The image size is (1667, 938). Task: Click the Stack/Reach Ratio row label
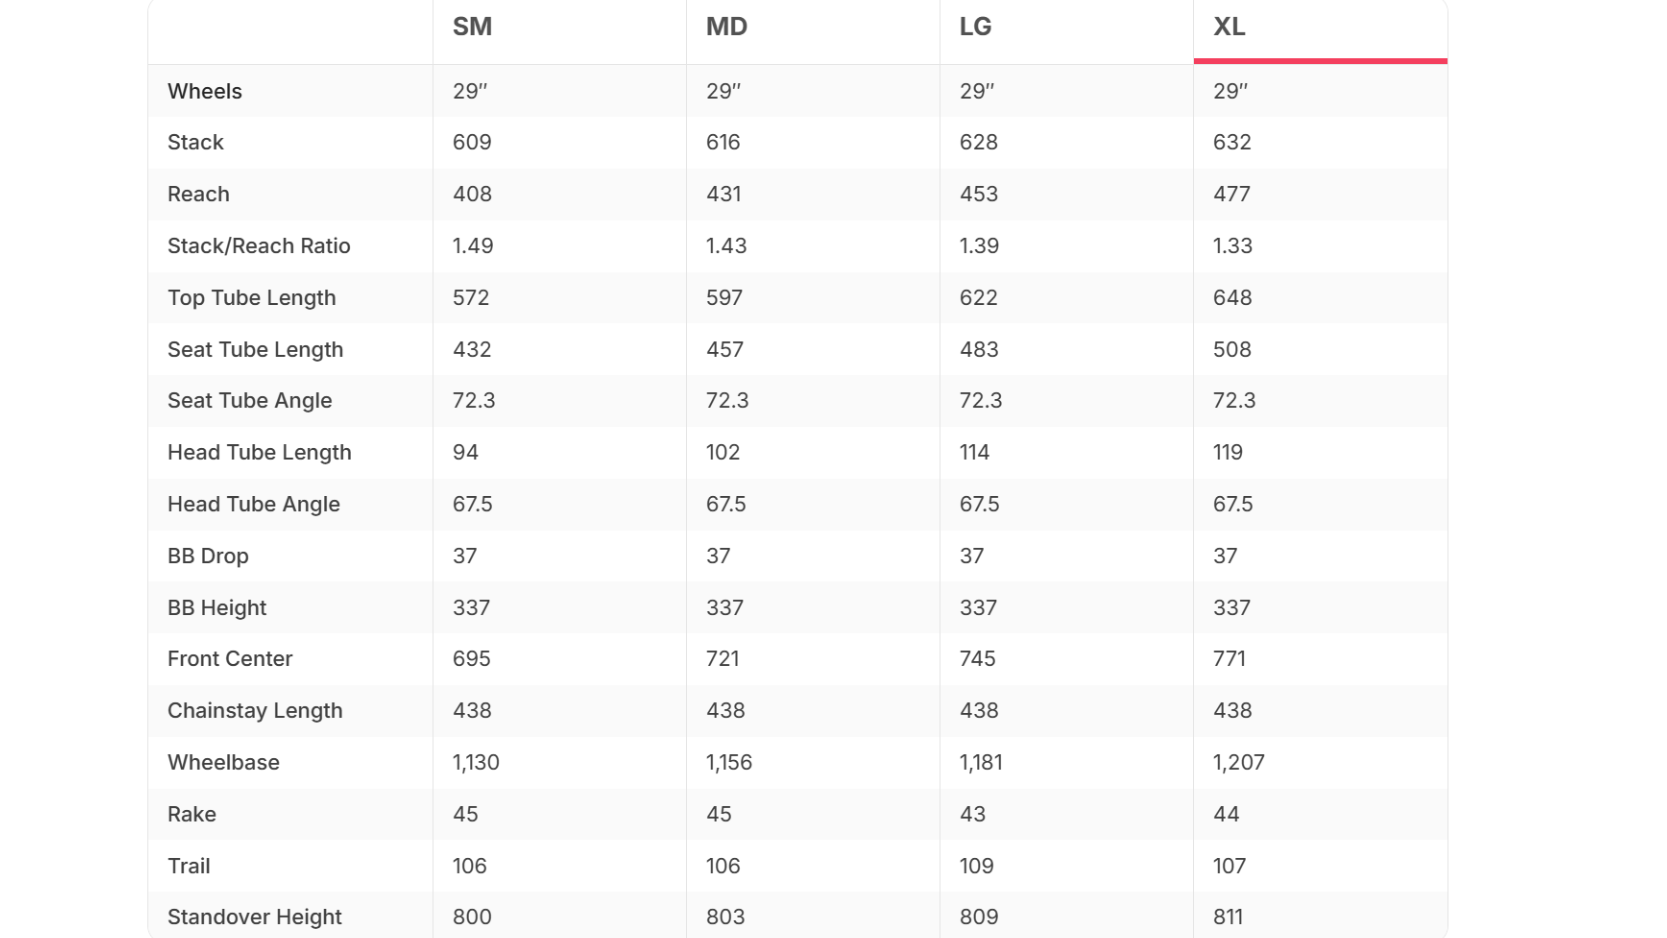(x=259, y=246)
